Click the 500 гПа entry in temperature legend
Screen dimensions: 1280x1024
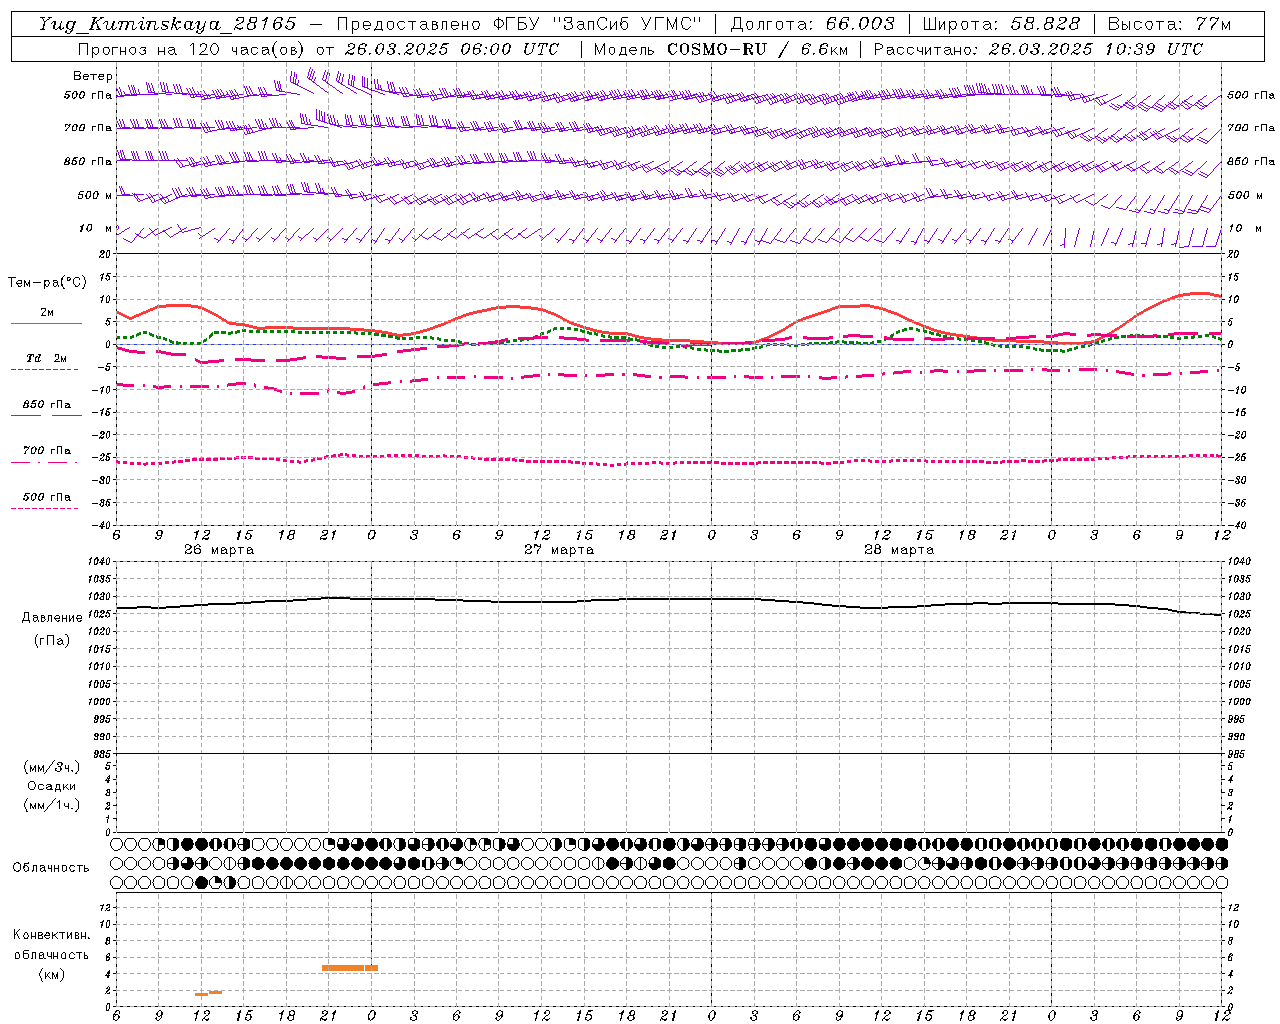(x=46, y=497)
